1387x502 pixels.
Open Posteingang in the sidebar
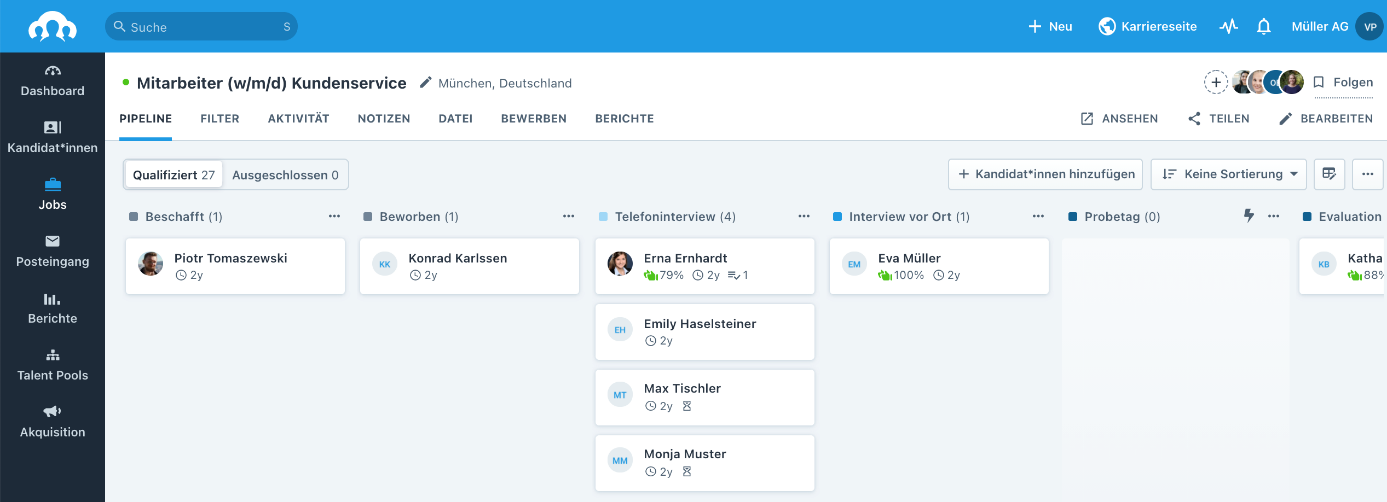coord(53,251)
